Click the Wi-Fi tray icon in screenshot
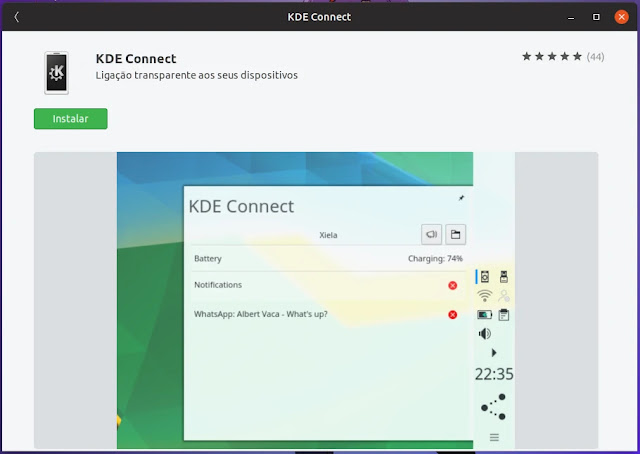640x454 pixels. point(484,296)
